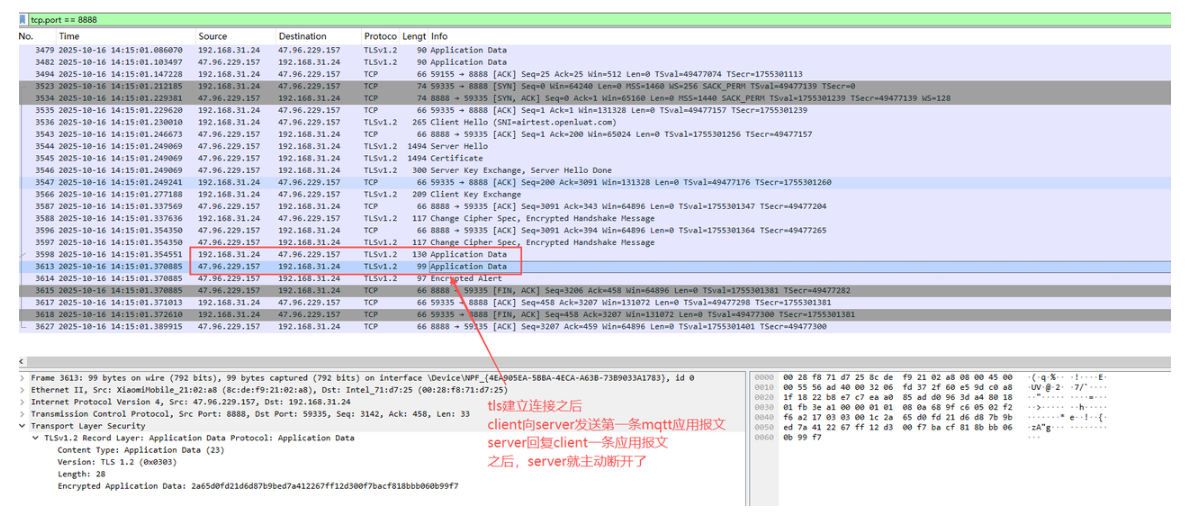This screenshot has width=1193, height=527.
Task: Select packet 3523 SYN row
Action: click(x=594, y=86)
